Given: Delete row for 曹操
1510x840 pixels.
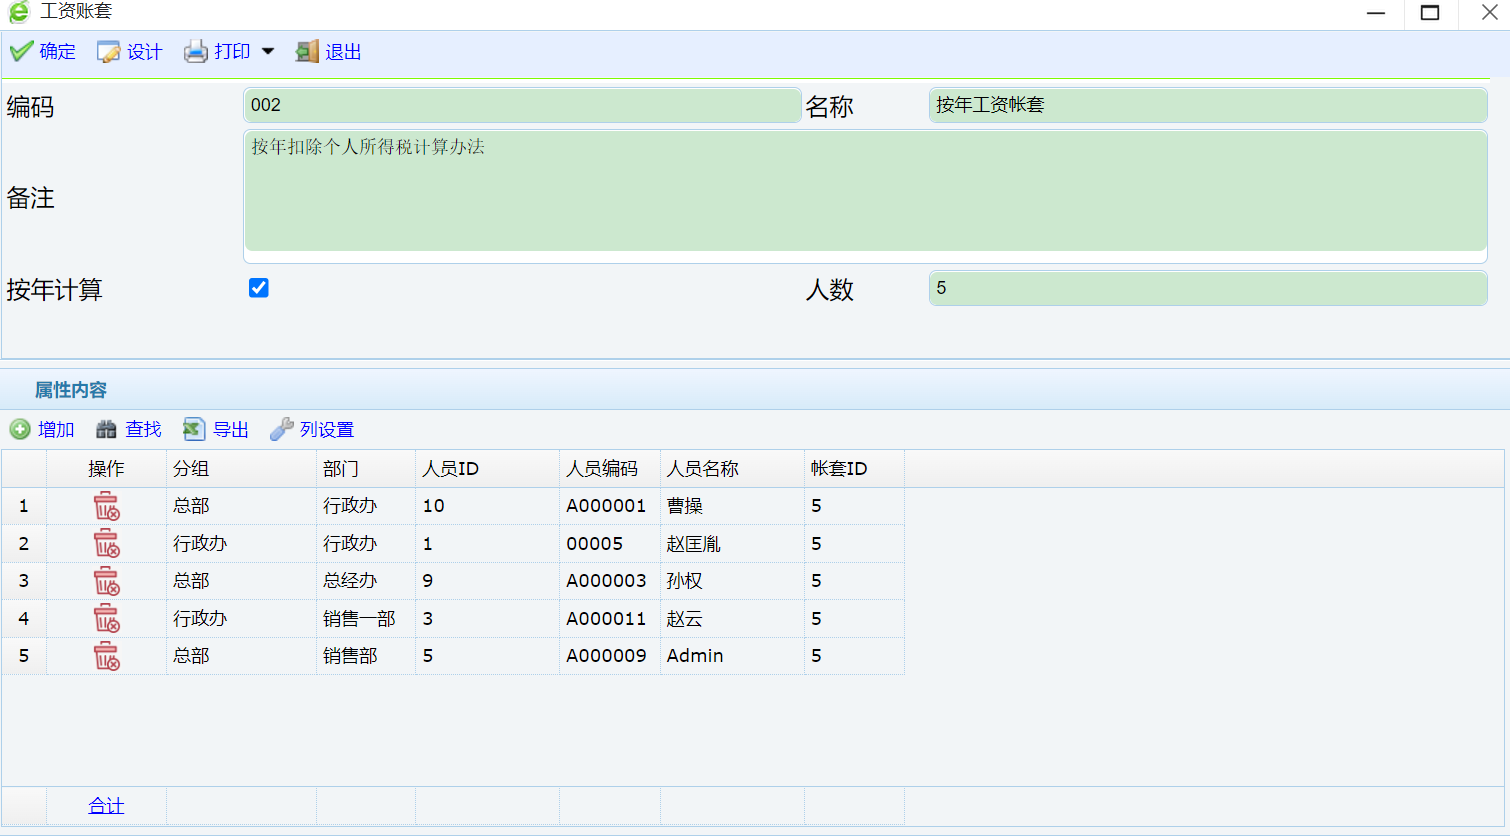Looking at the screenshot, I should (106, 506).
